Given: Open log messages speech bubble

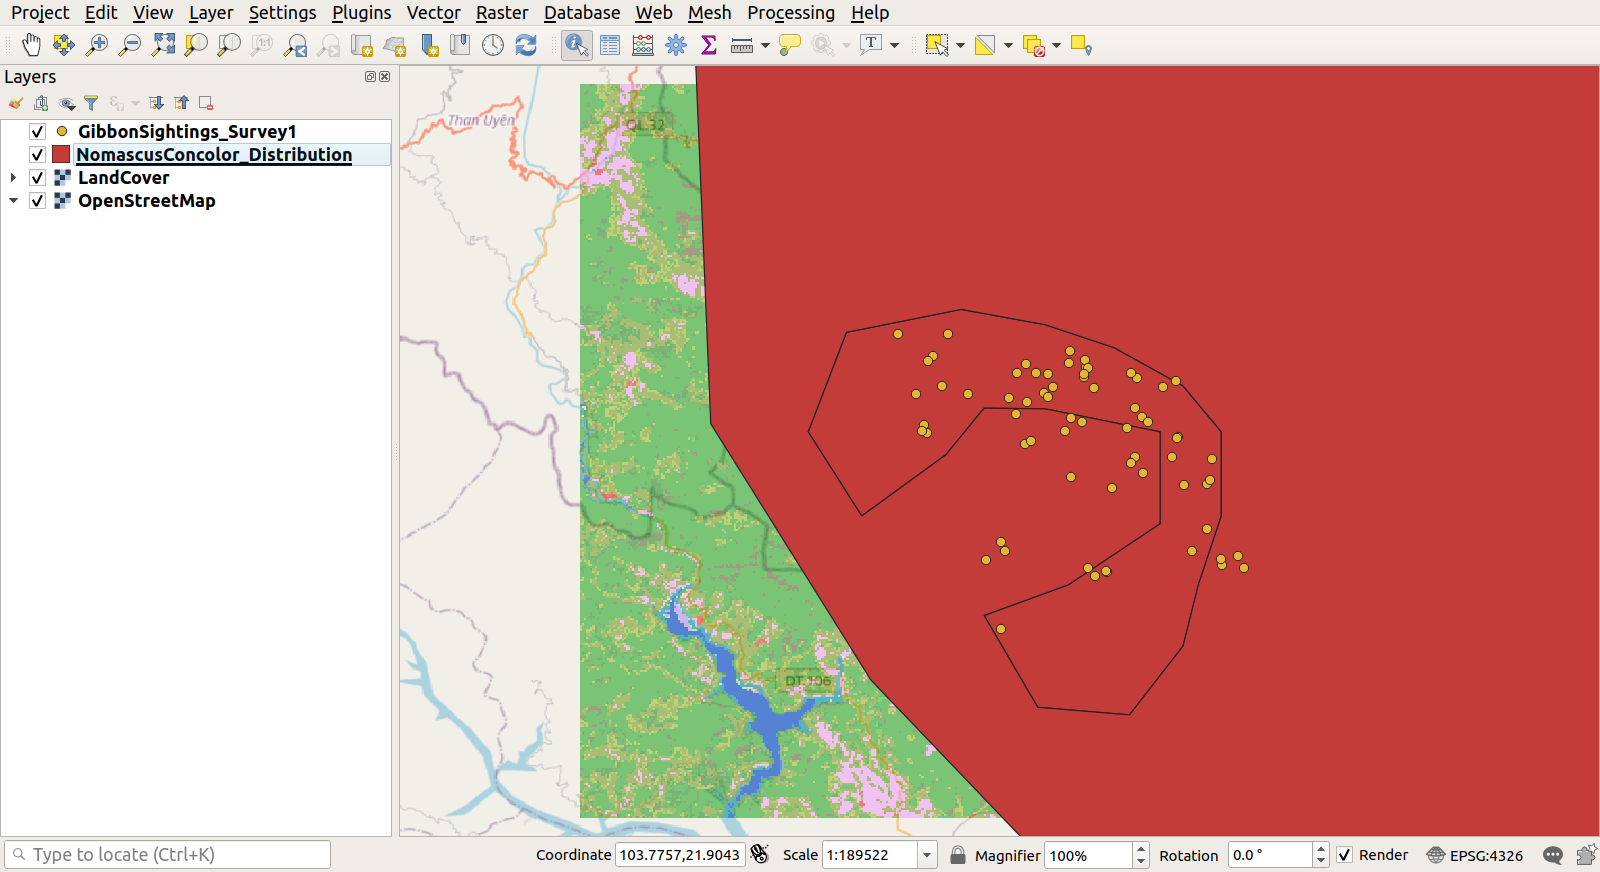Looking at the screenshot, I should coord(1553,855).
